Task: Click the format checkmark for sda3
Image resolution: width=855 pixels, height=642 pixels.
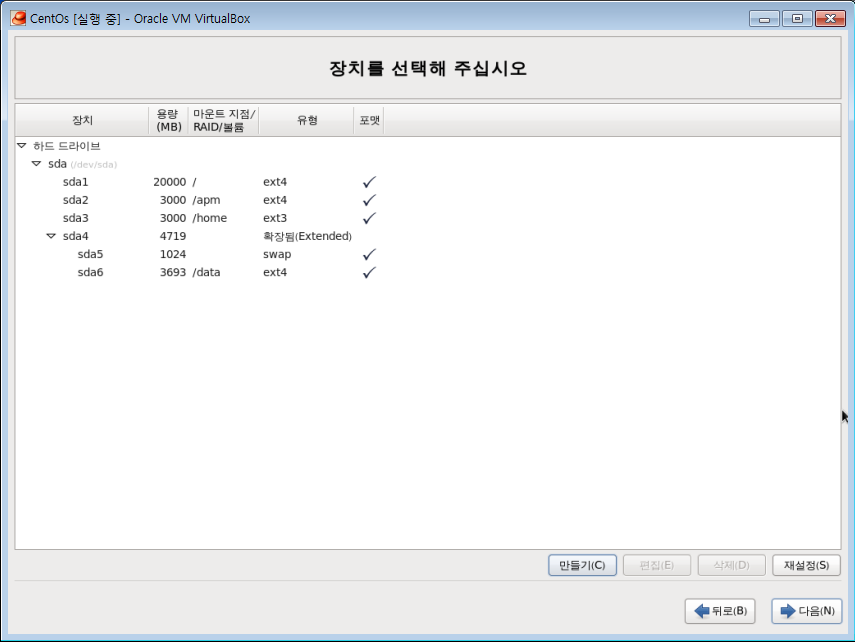Action: (369, 218)
